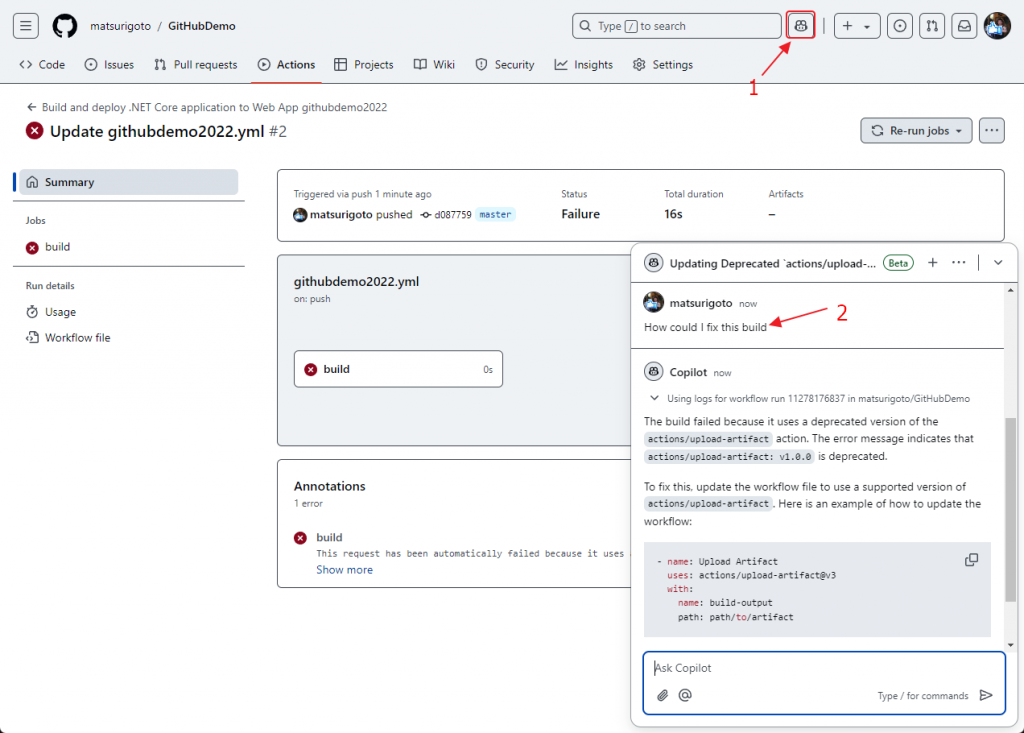Screen dimensions: 1024x733
Task: Open the Wiki tab
Action: pyautogui.click(x=434, y=65)
